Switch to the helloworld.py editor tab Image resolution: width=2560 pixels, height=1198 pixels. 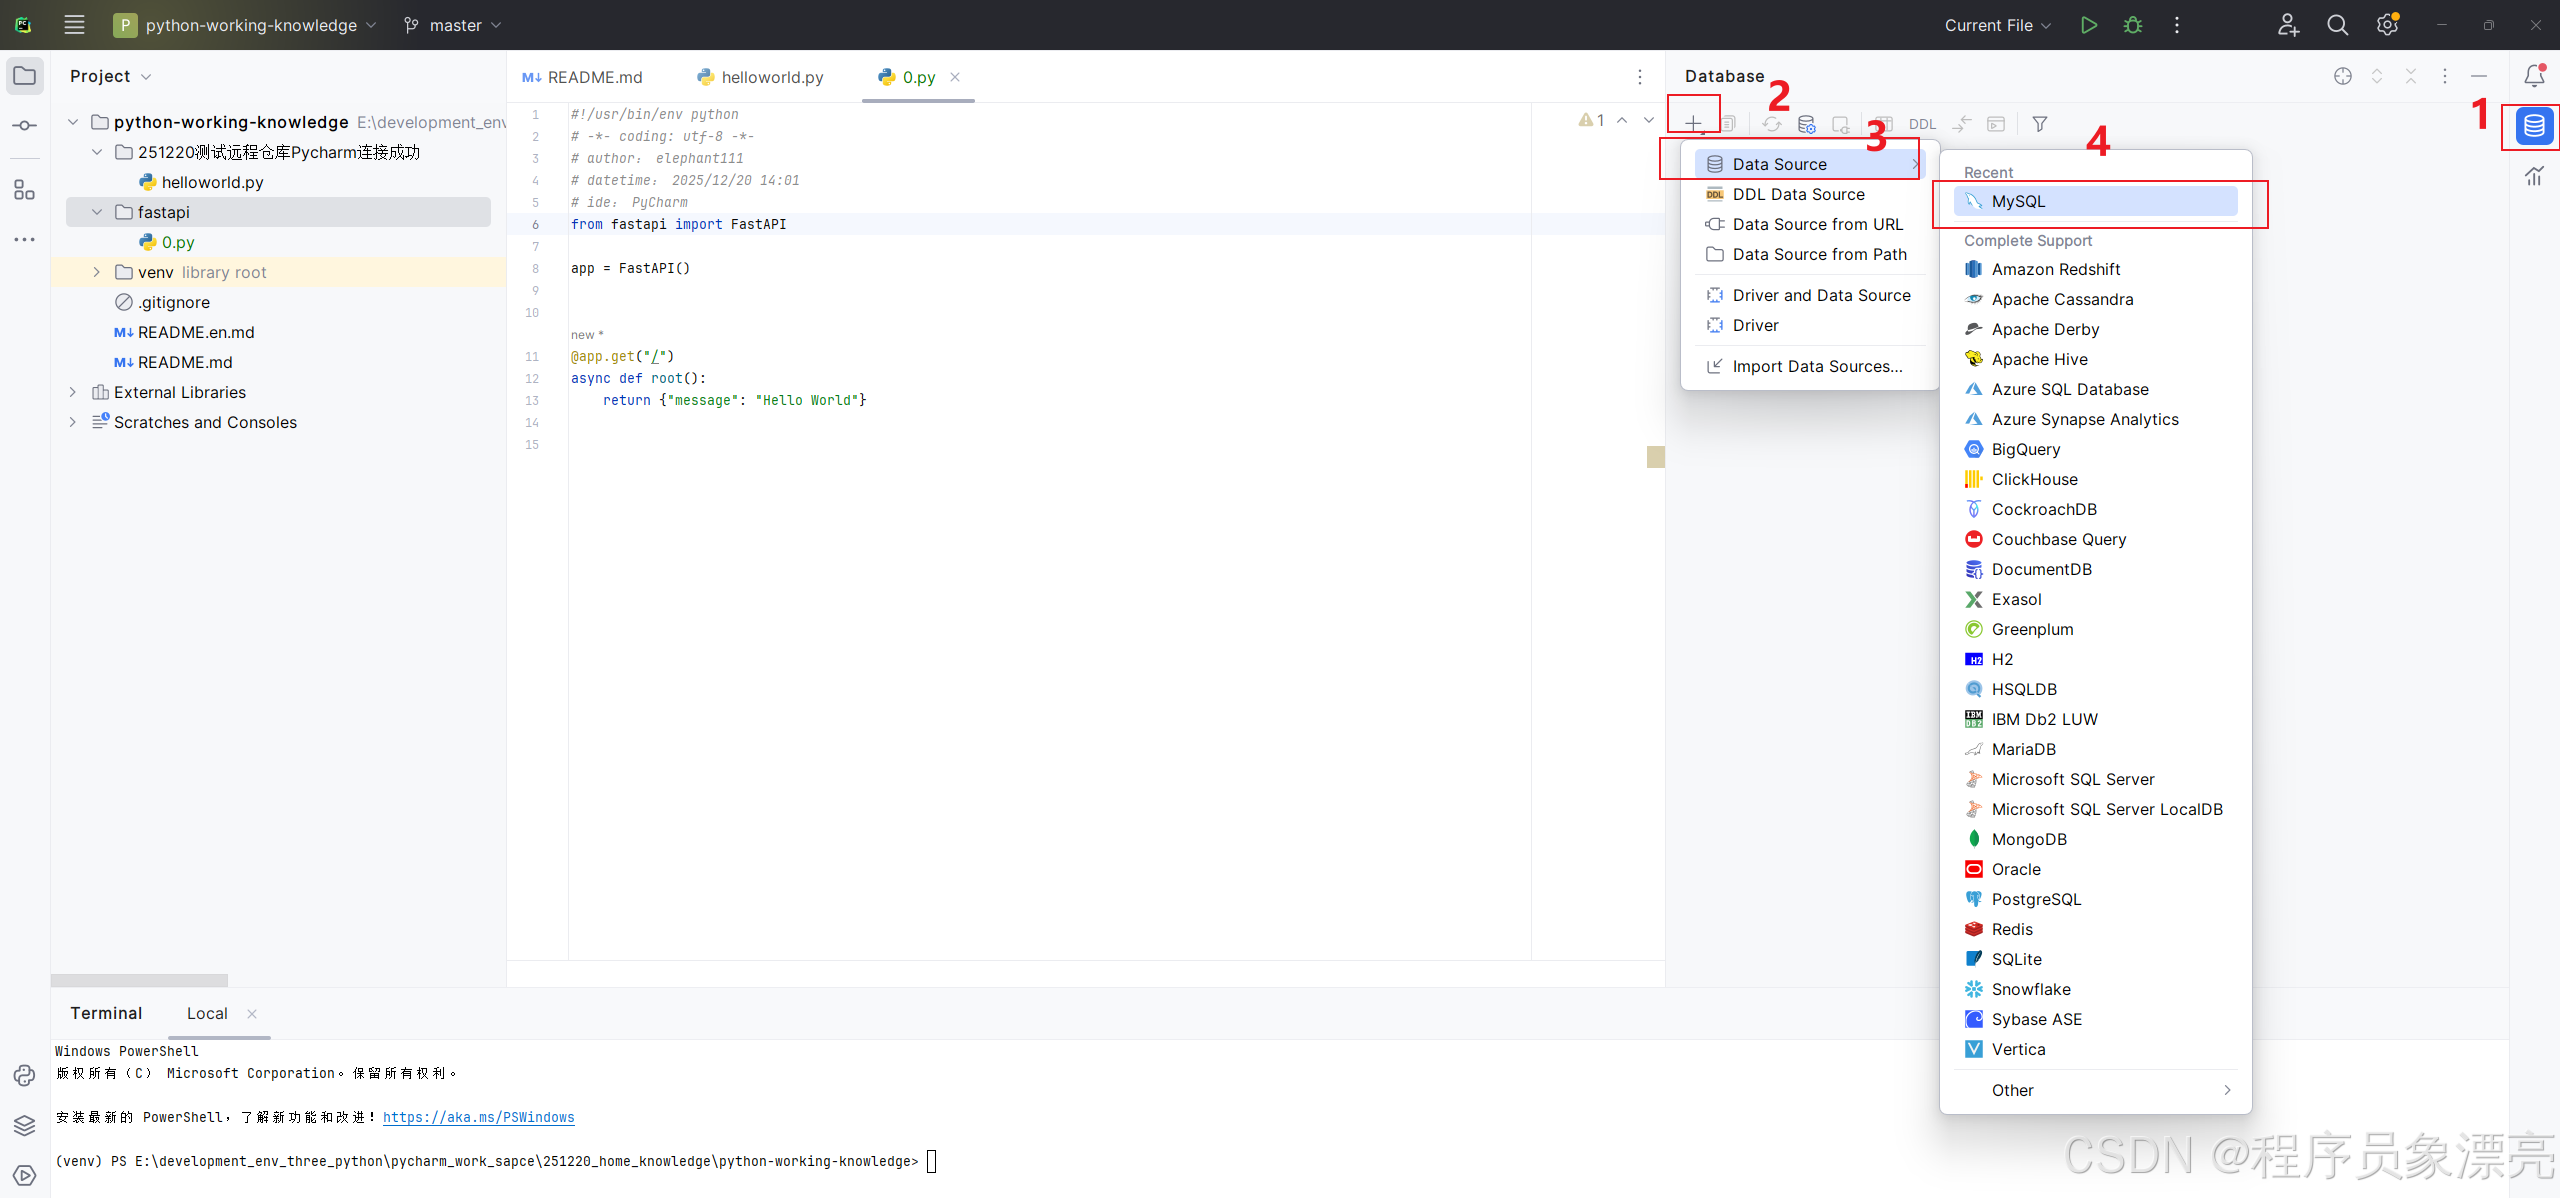771,77
